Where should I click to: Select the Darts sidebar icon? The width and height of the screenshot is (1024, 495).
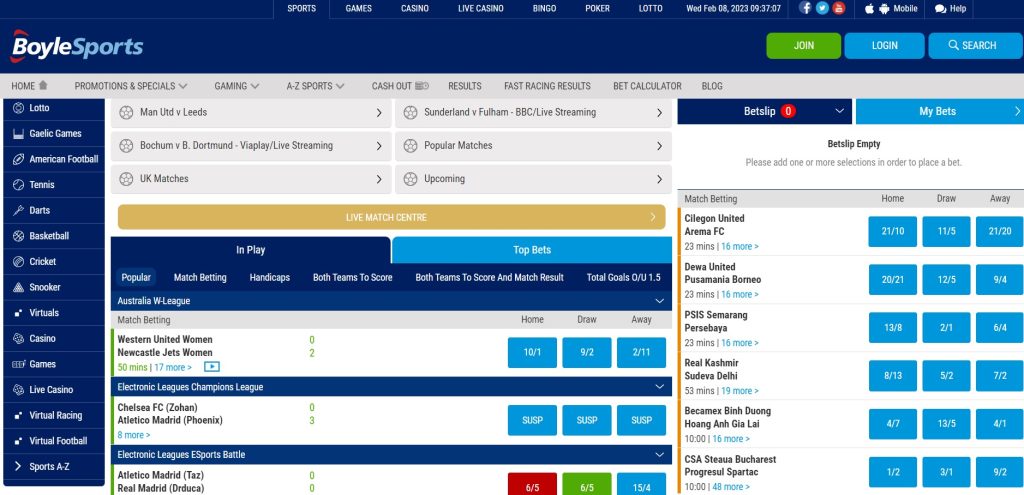18,210
